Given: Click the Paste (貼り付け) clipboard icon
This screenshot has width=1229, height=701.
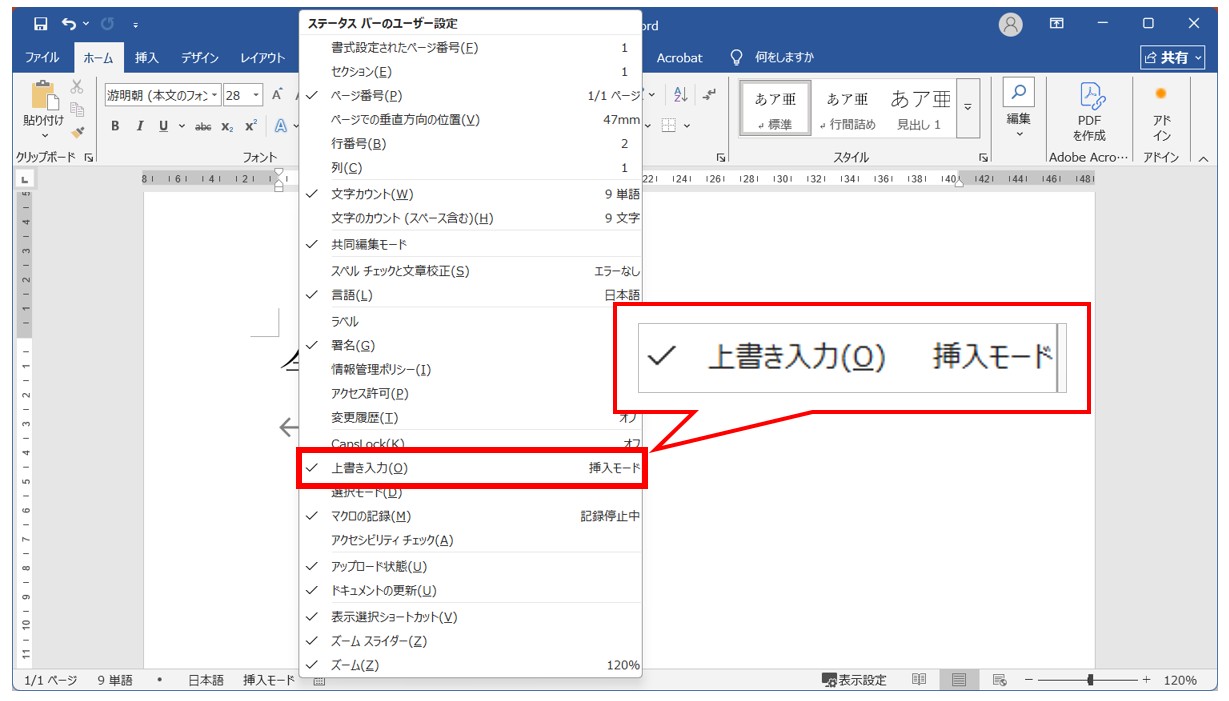Looking at the screenshot, I should point(44,96).
